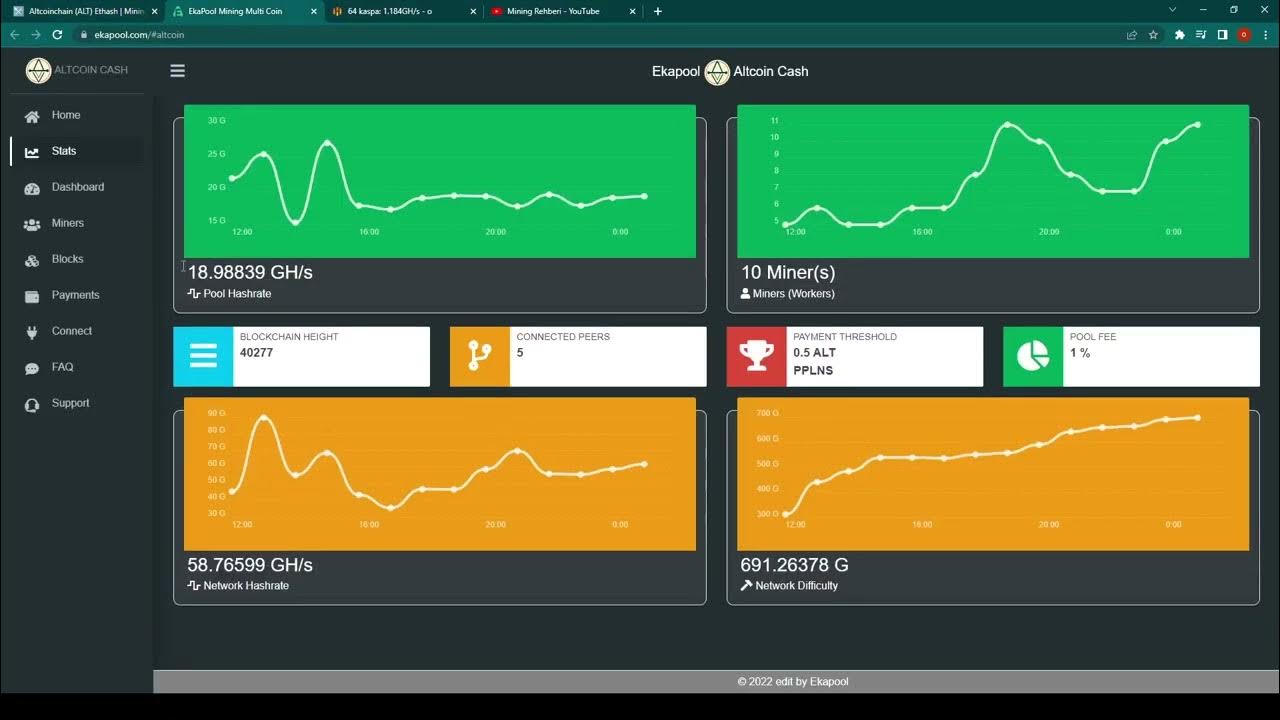1280x720 pixels.
Task: Bookmark this page with star icon
Action: click(1153, 35)
